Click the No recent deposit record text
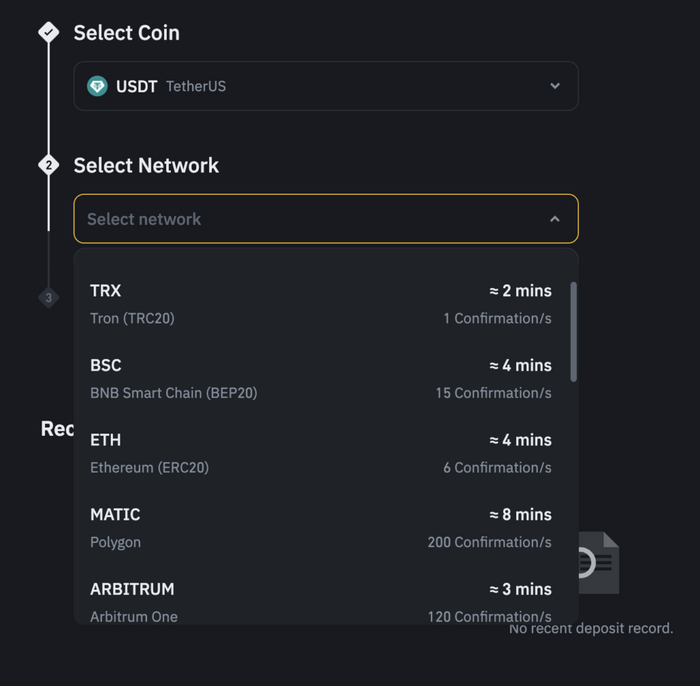 point(591,629)
